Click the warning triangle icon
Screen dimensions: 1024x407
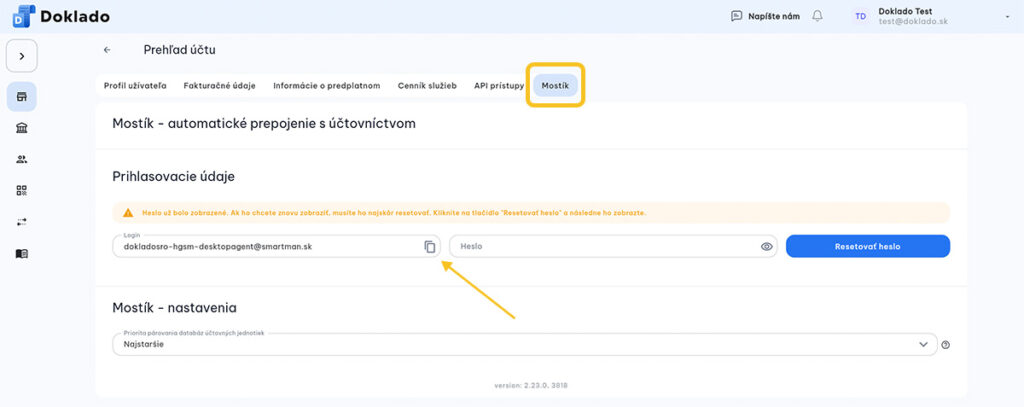coord(129,213)
